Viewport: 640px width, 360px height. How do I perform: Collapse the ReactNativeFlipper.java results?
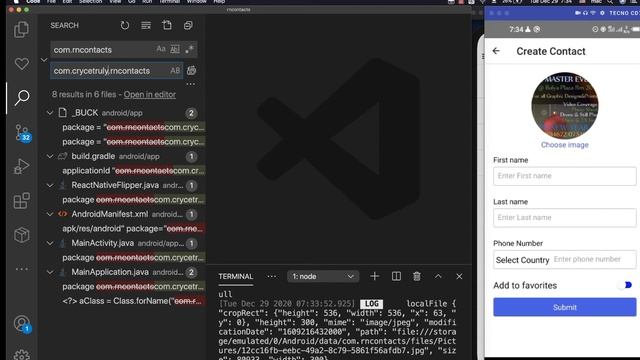coord(49,185)
